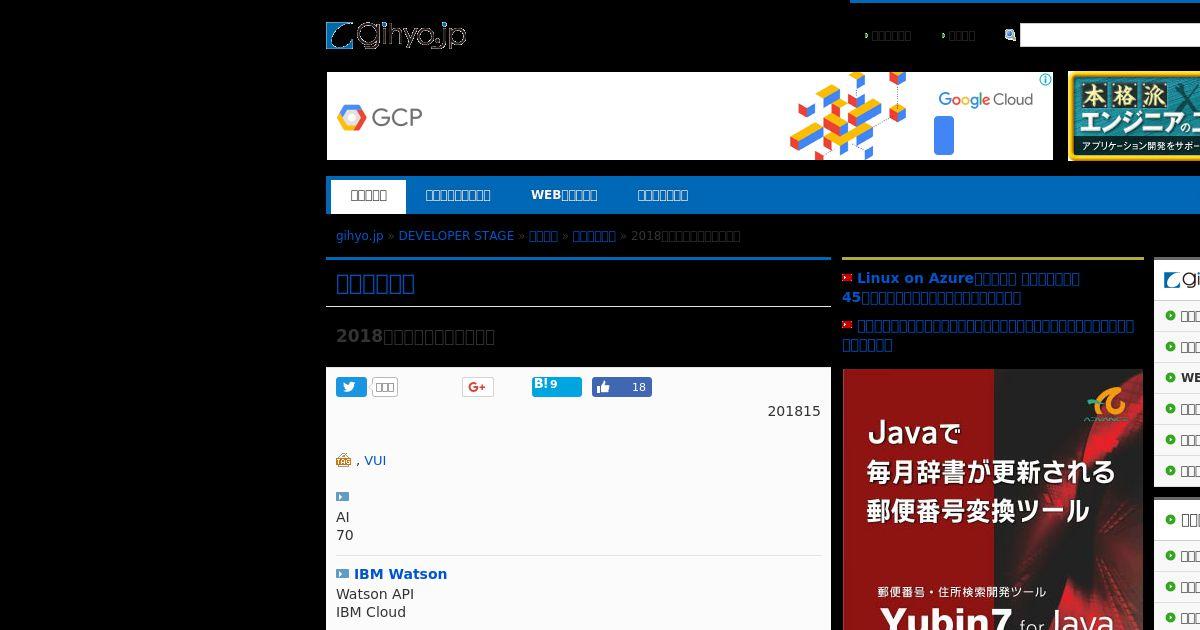
Task: Switch to the WEB tab in the nav bar
Action: 564,195
